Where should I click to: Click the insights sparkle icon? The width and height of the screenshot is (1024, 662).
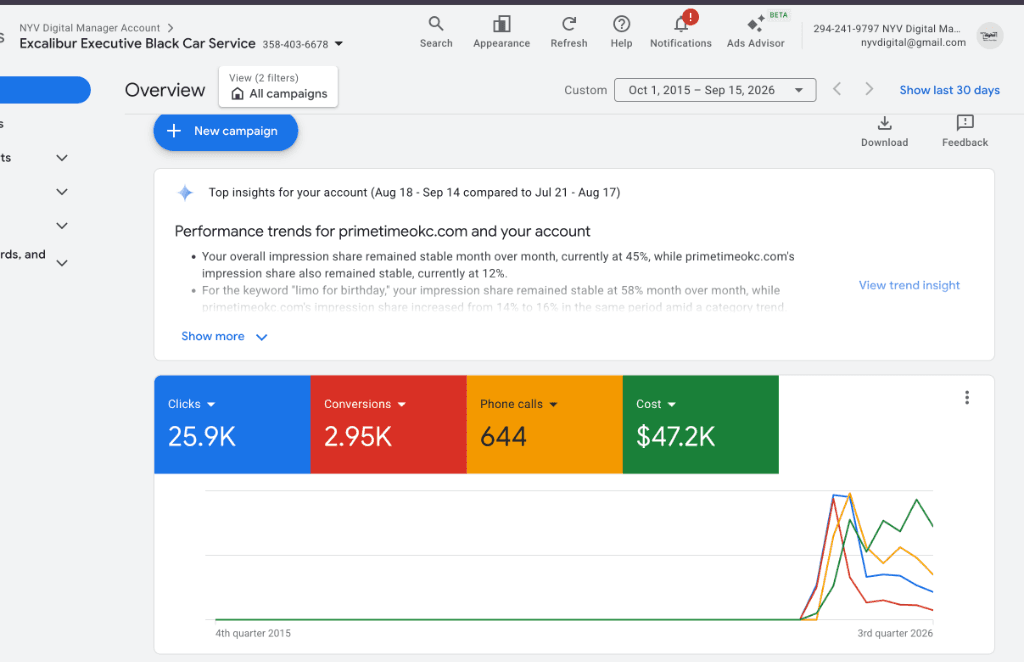(185, 193)
